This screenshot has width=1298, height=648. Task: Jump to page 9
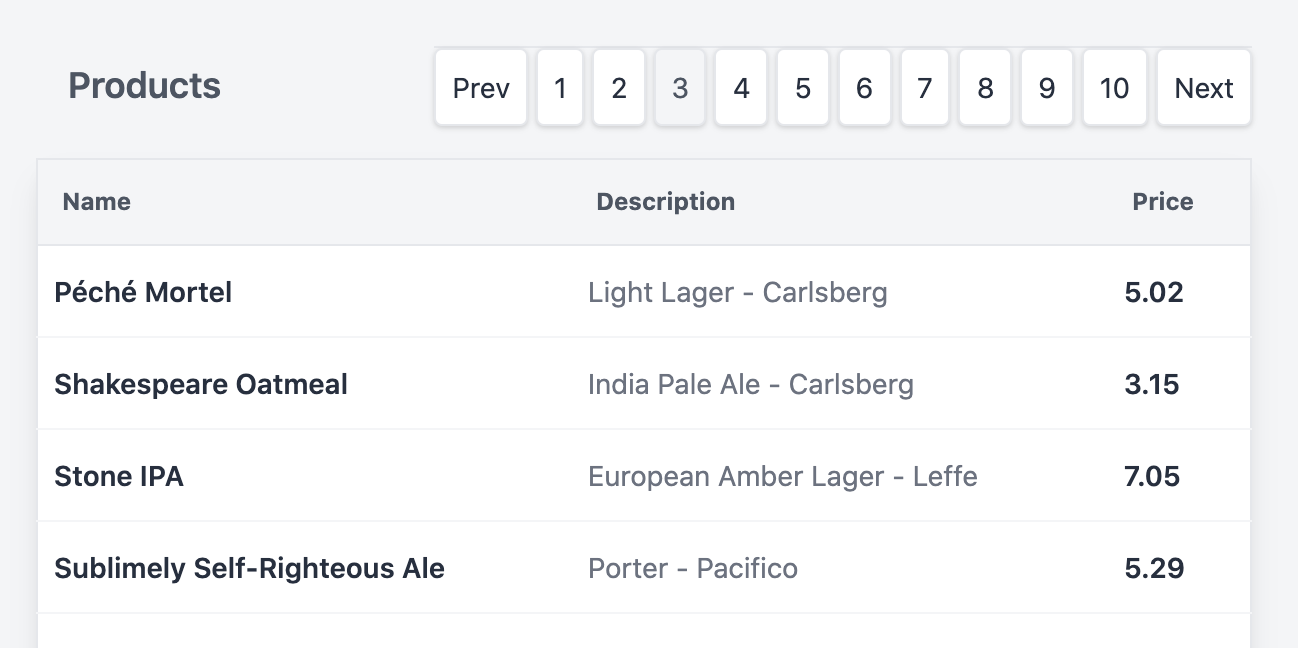click(x=1047, y=88)
